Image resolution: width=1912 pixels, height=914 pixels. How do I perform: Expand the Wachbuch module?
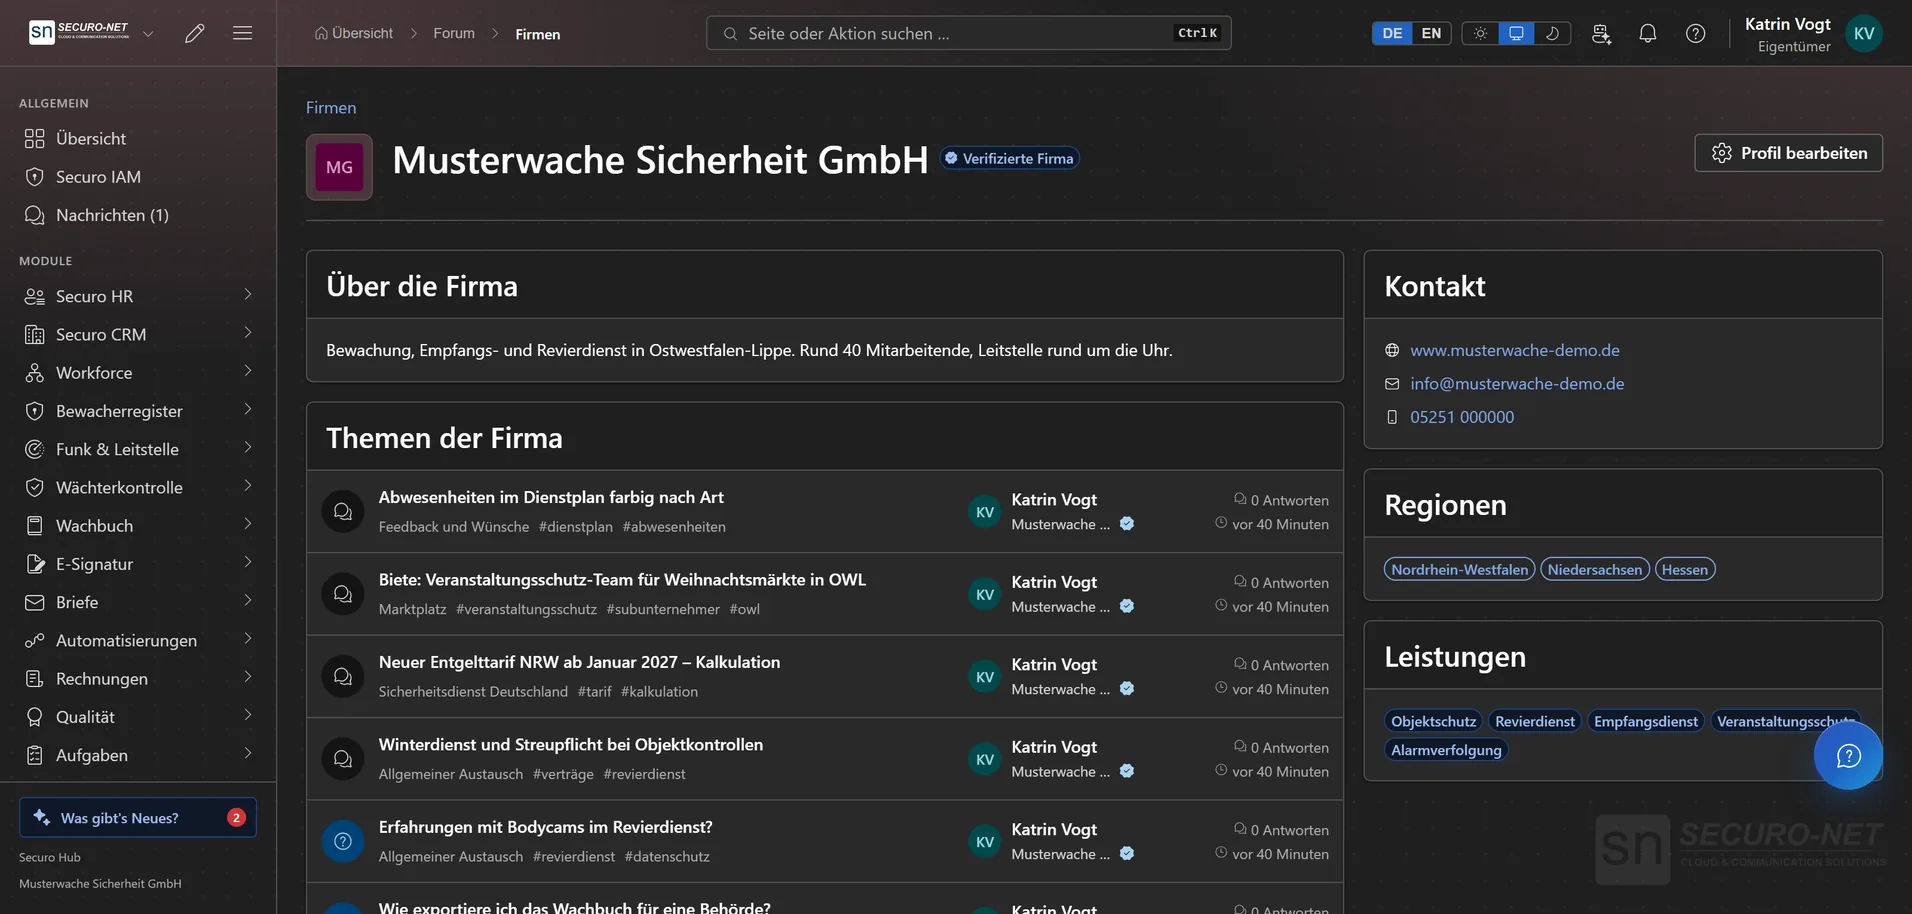pos(138,525)
